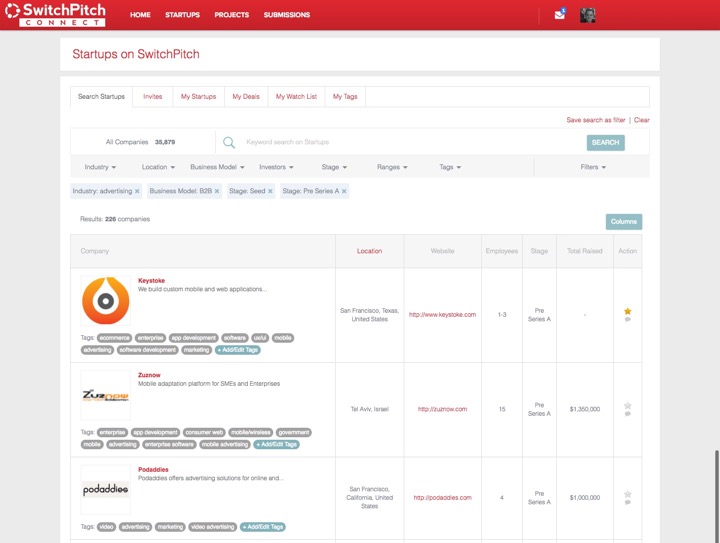Visit http://podaddies.com website link
Viewport: 720px width, 543px height.
point(442,498)
